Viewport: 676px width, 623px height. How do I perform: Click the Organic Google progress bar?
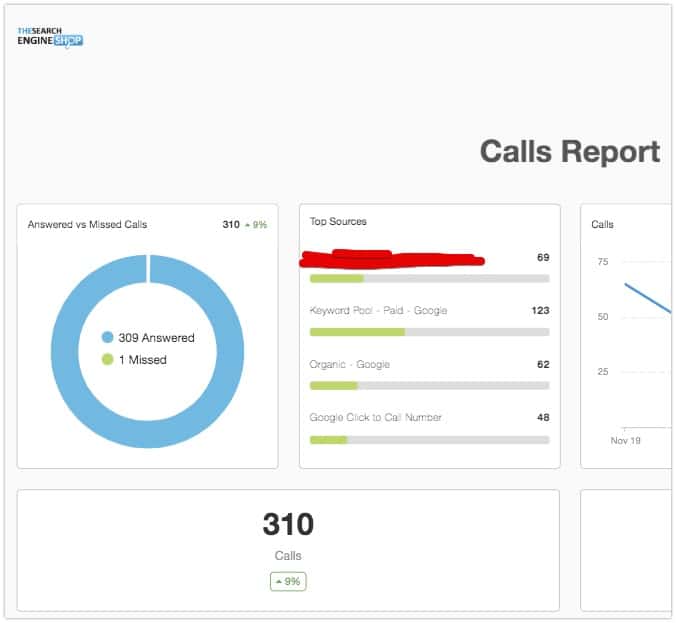point(430,385)
